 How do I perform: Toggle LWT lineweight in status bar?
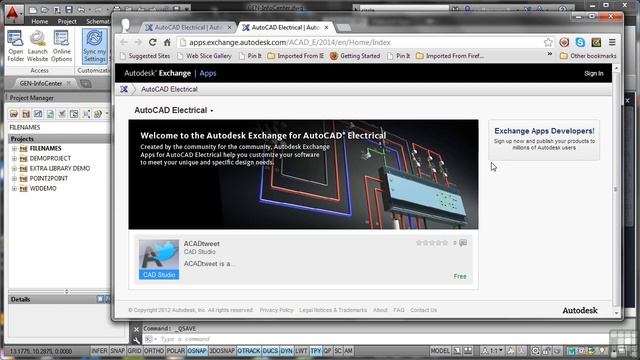coord(302,351)
